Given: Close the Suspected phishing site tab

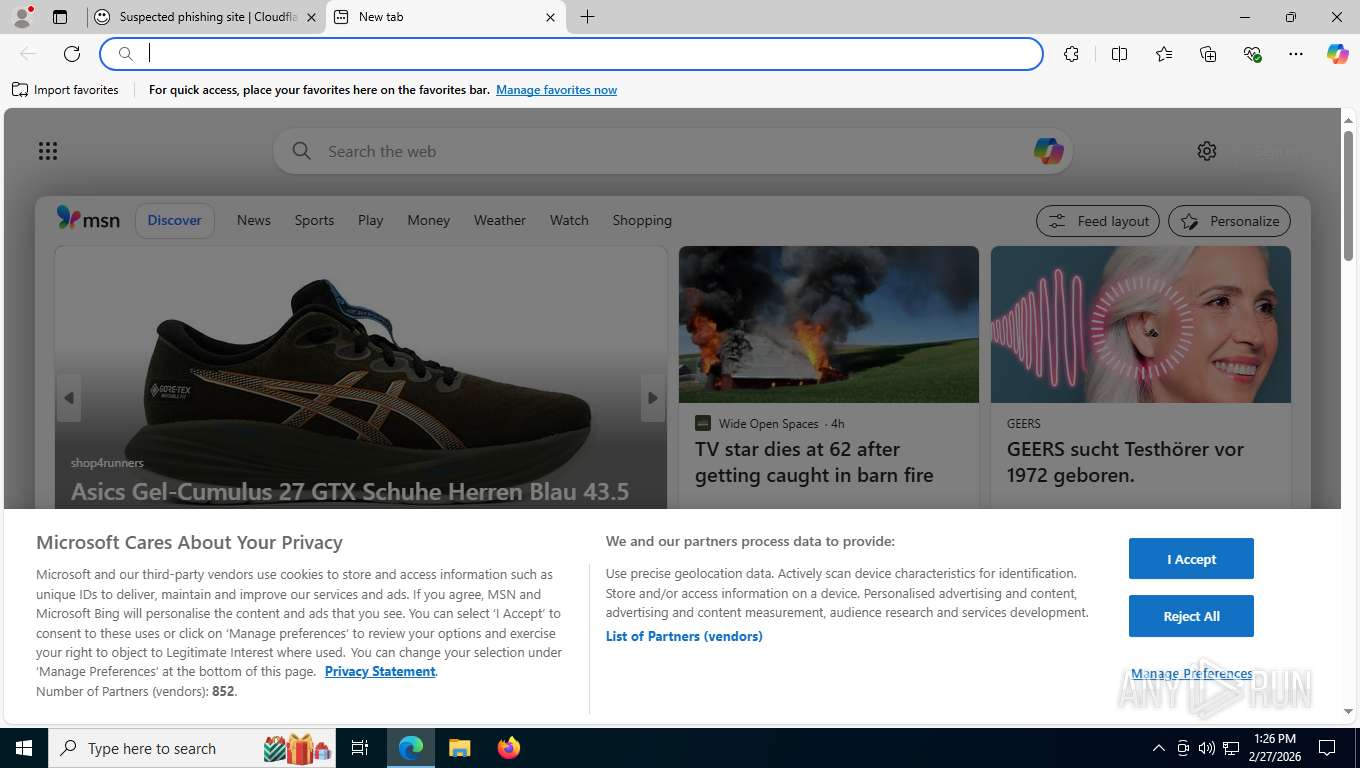Looking at the screenshot, I should 311,17.
